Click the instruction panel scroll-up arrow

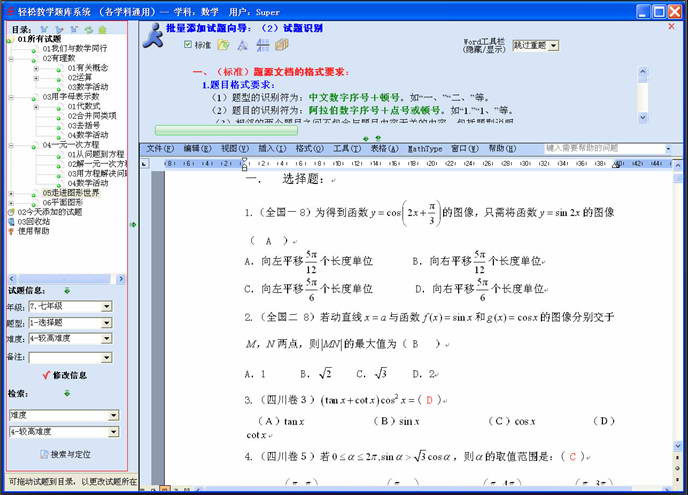(643, 72)
